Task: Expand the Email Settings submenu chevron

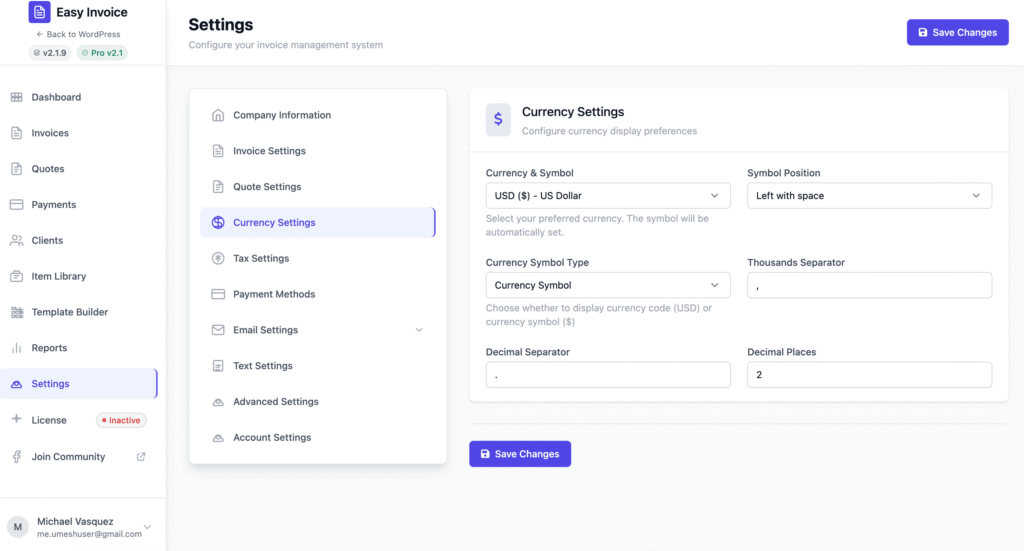Action: point(419,330)
